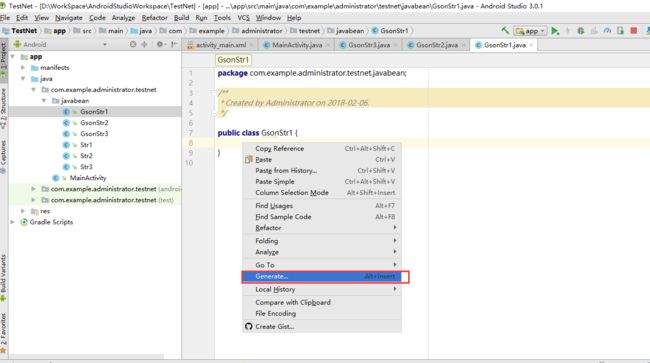Open the Structure tool window sidebar tab
This screenshot has width=650, height=363.
click(4, 109)
